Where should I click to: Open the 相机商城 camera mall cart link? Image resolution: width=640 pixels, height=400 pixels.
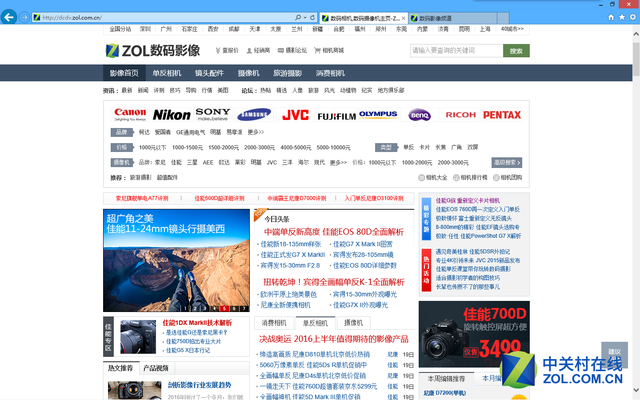click(x=329, y=51)
